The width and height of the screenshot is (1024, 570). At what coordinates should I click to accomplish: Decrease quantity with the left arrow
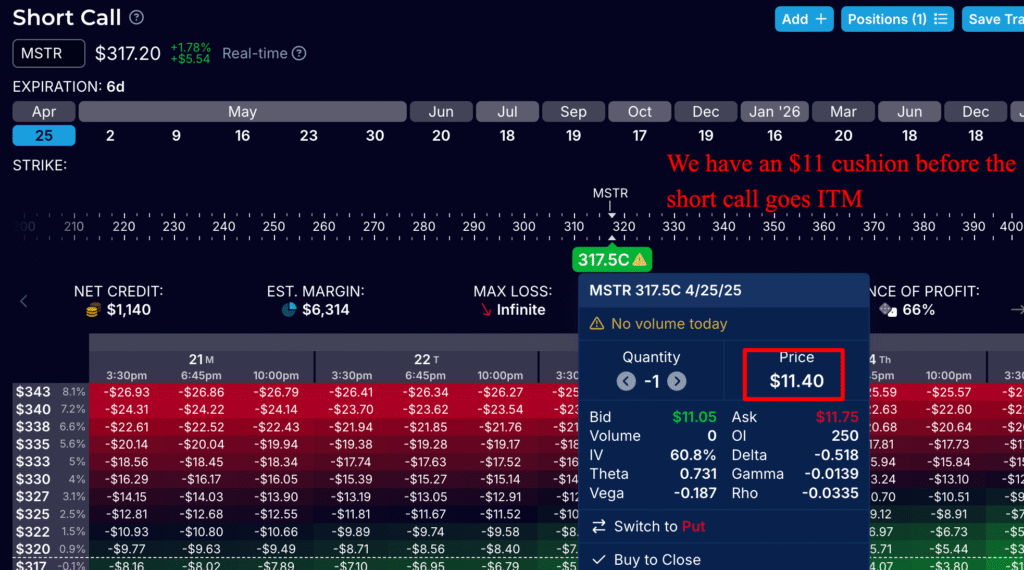pos(626,381)
